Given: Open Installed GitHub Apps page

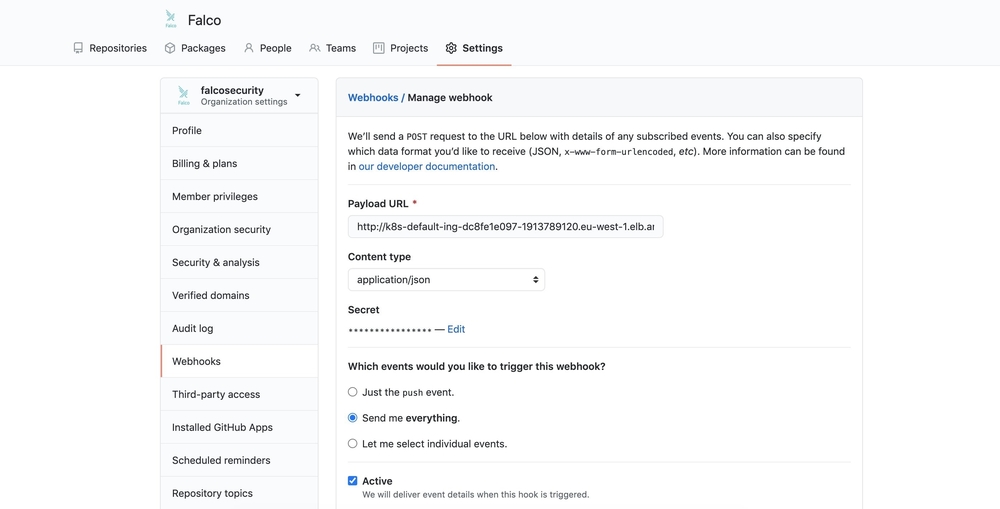Looking at the screenshot, I should tap(239, 427).
